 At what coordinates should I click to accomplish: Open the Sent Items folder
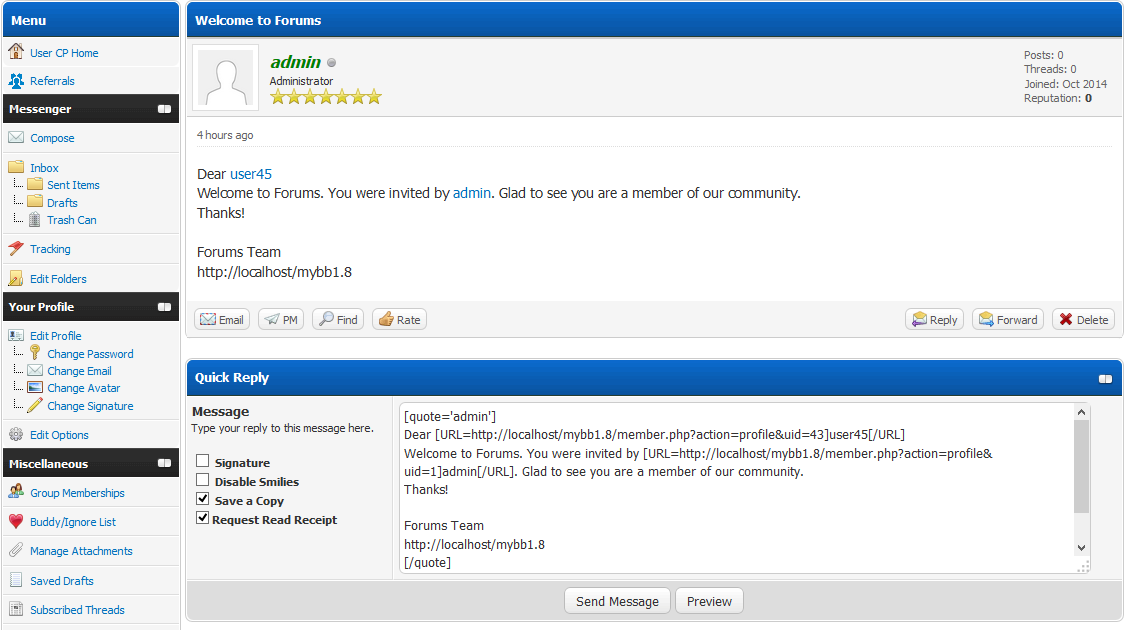tap(73, 185)
